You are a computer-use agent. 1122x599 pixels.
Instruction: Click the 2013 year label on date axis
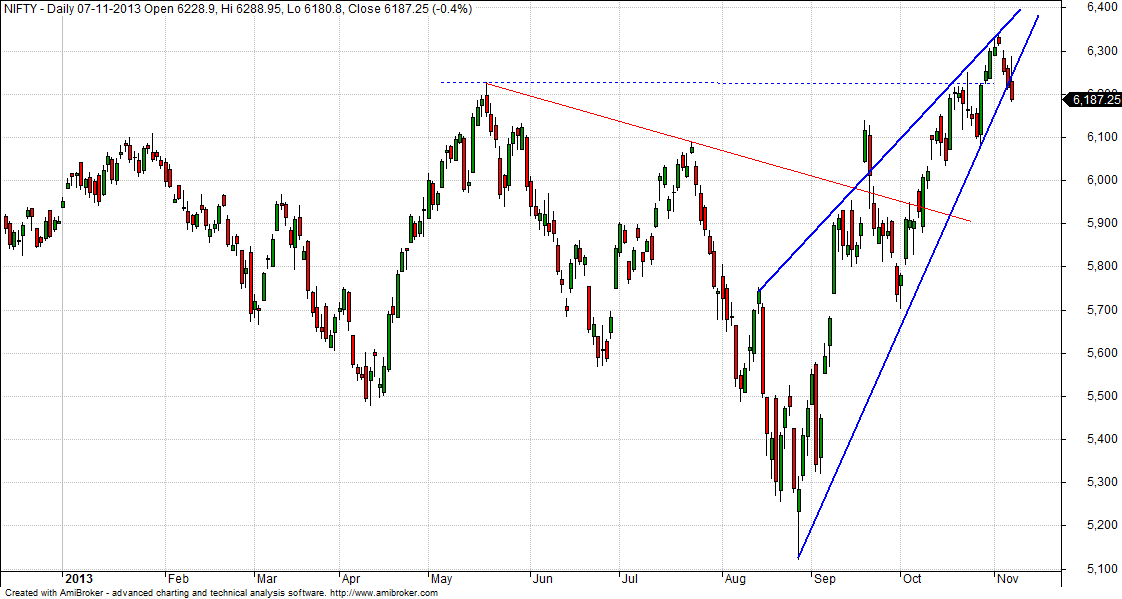click(78, 579)
